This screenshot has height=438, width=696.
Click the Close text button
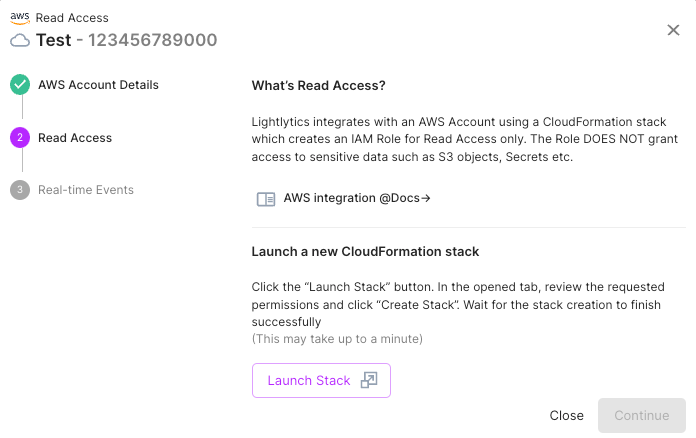[x=566, y=415]
